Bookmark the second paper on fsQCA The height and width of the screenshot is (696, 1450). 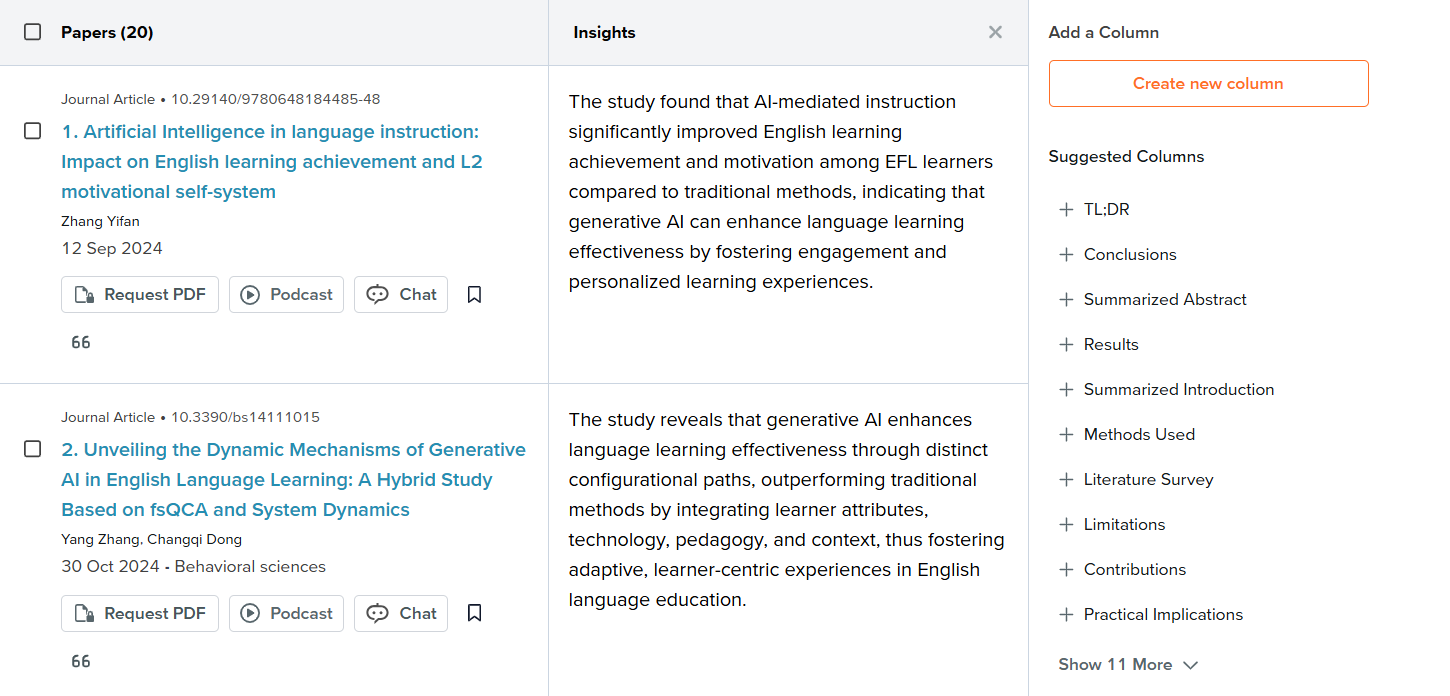click(x=475, y=613)
